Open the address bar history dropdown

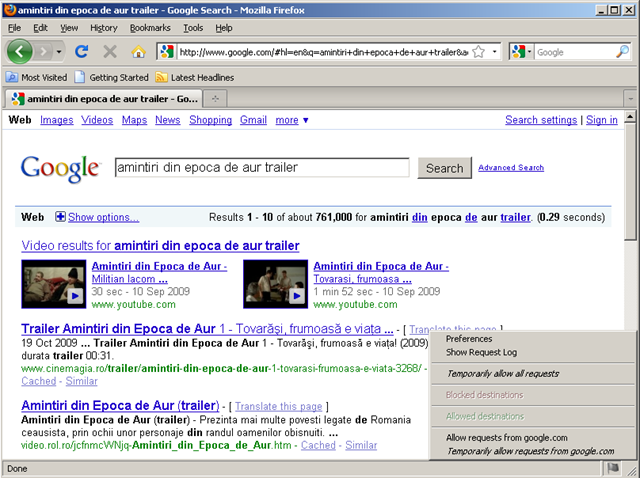pyautogui.click(x=495, y=52)
